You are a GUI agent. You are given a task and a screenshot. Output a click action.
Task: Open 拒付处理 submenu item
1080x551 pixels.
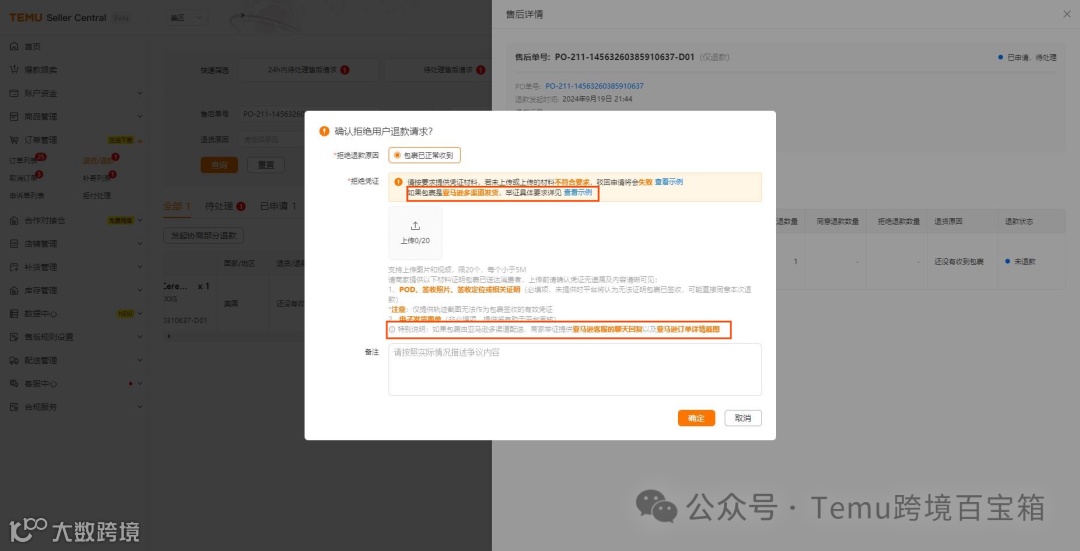pos(96,196)
